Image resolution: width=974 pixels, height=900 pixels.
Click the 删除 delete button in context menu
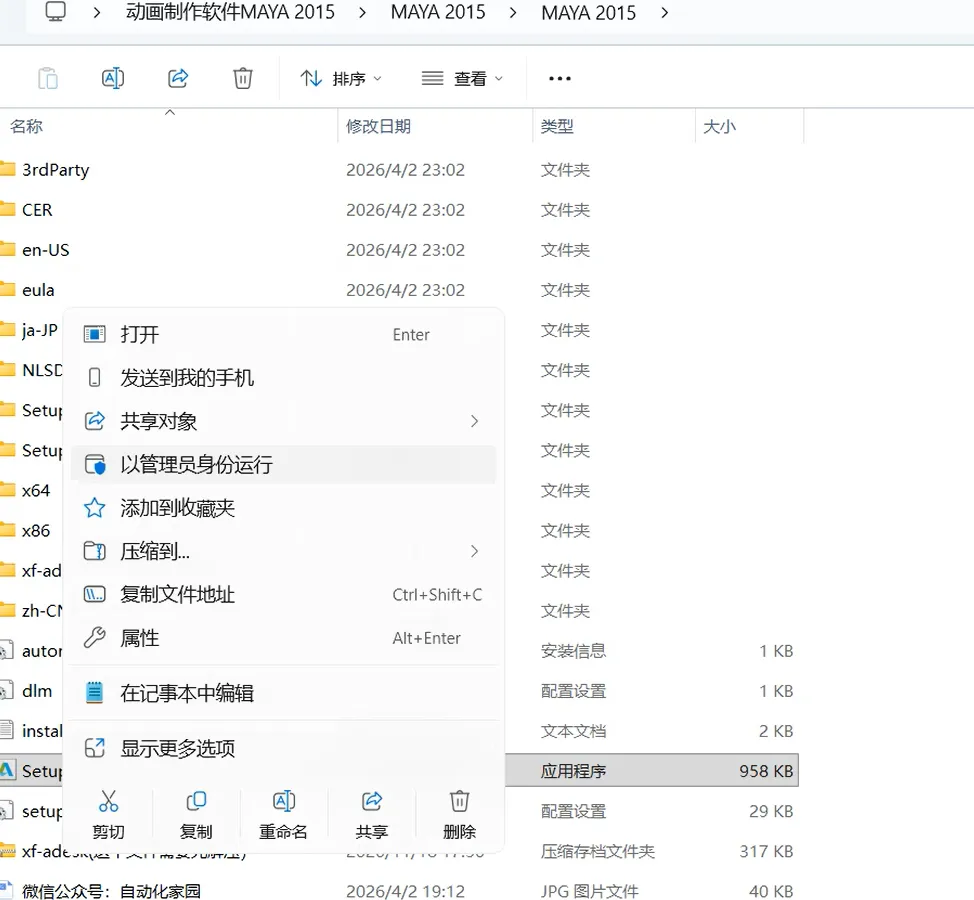click(459, 814)
